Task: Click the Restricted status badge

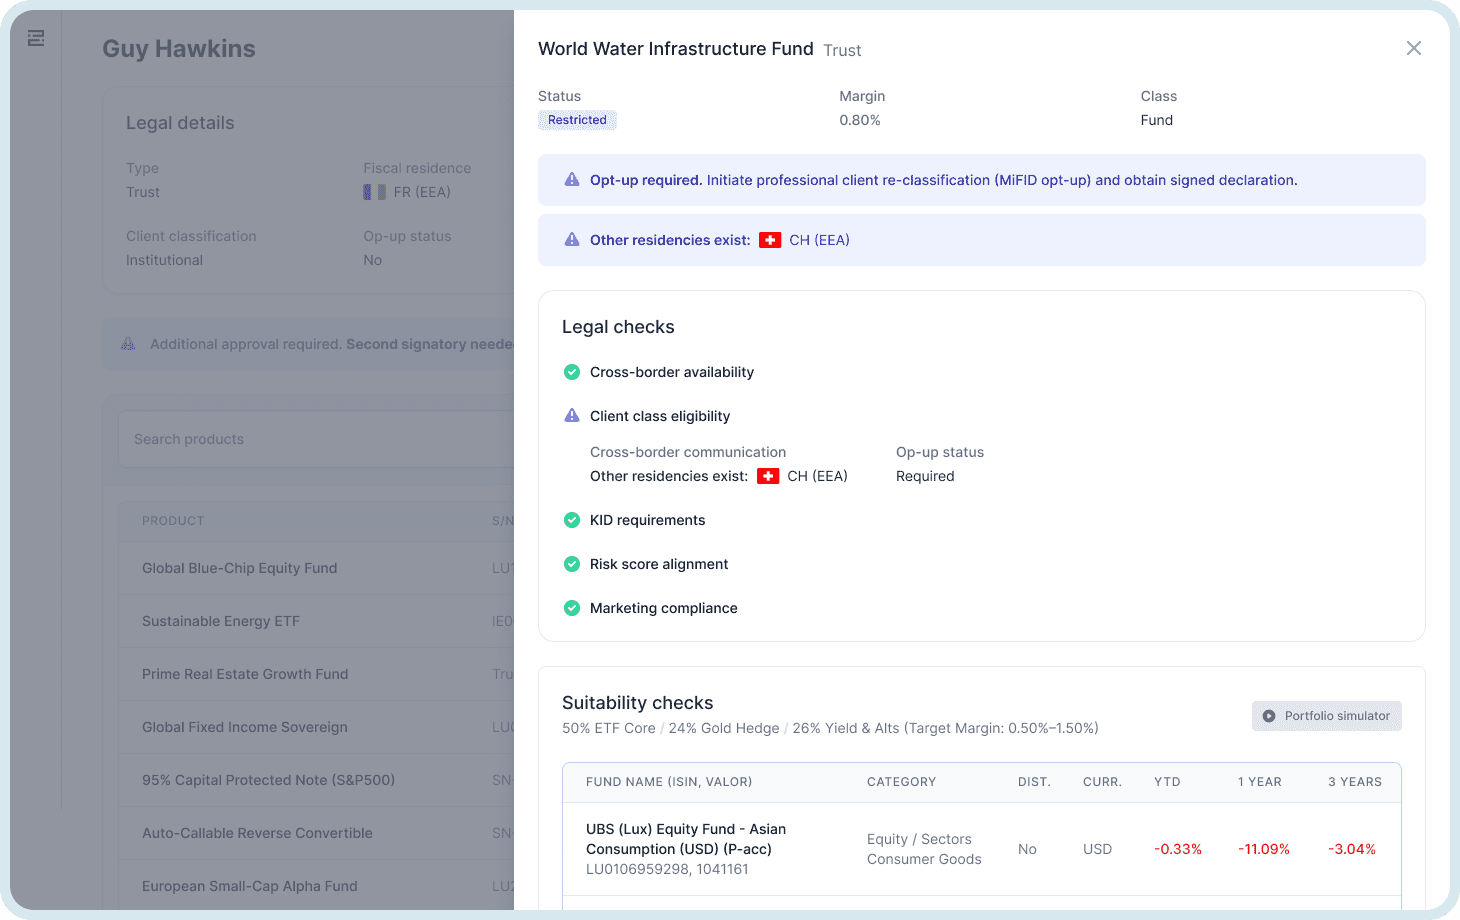Action: coord(577,119)
